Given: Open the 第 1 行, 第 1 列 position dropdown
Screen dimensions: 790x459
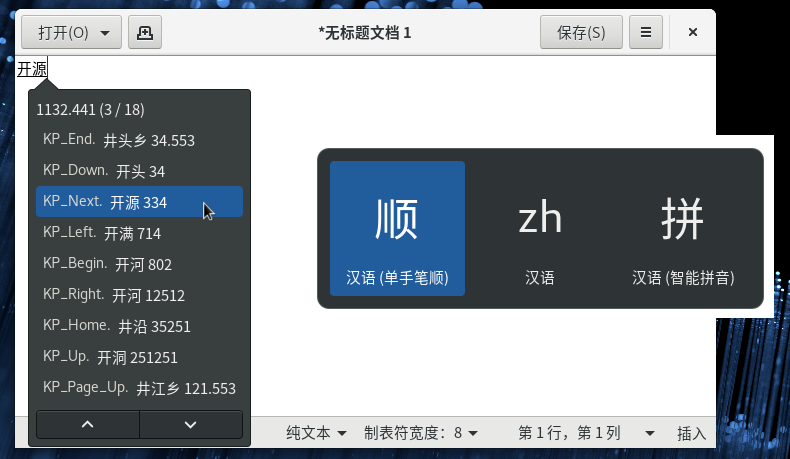Looking at the screenshot, I should 586,433.
